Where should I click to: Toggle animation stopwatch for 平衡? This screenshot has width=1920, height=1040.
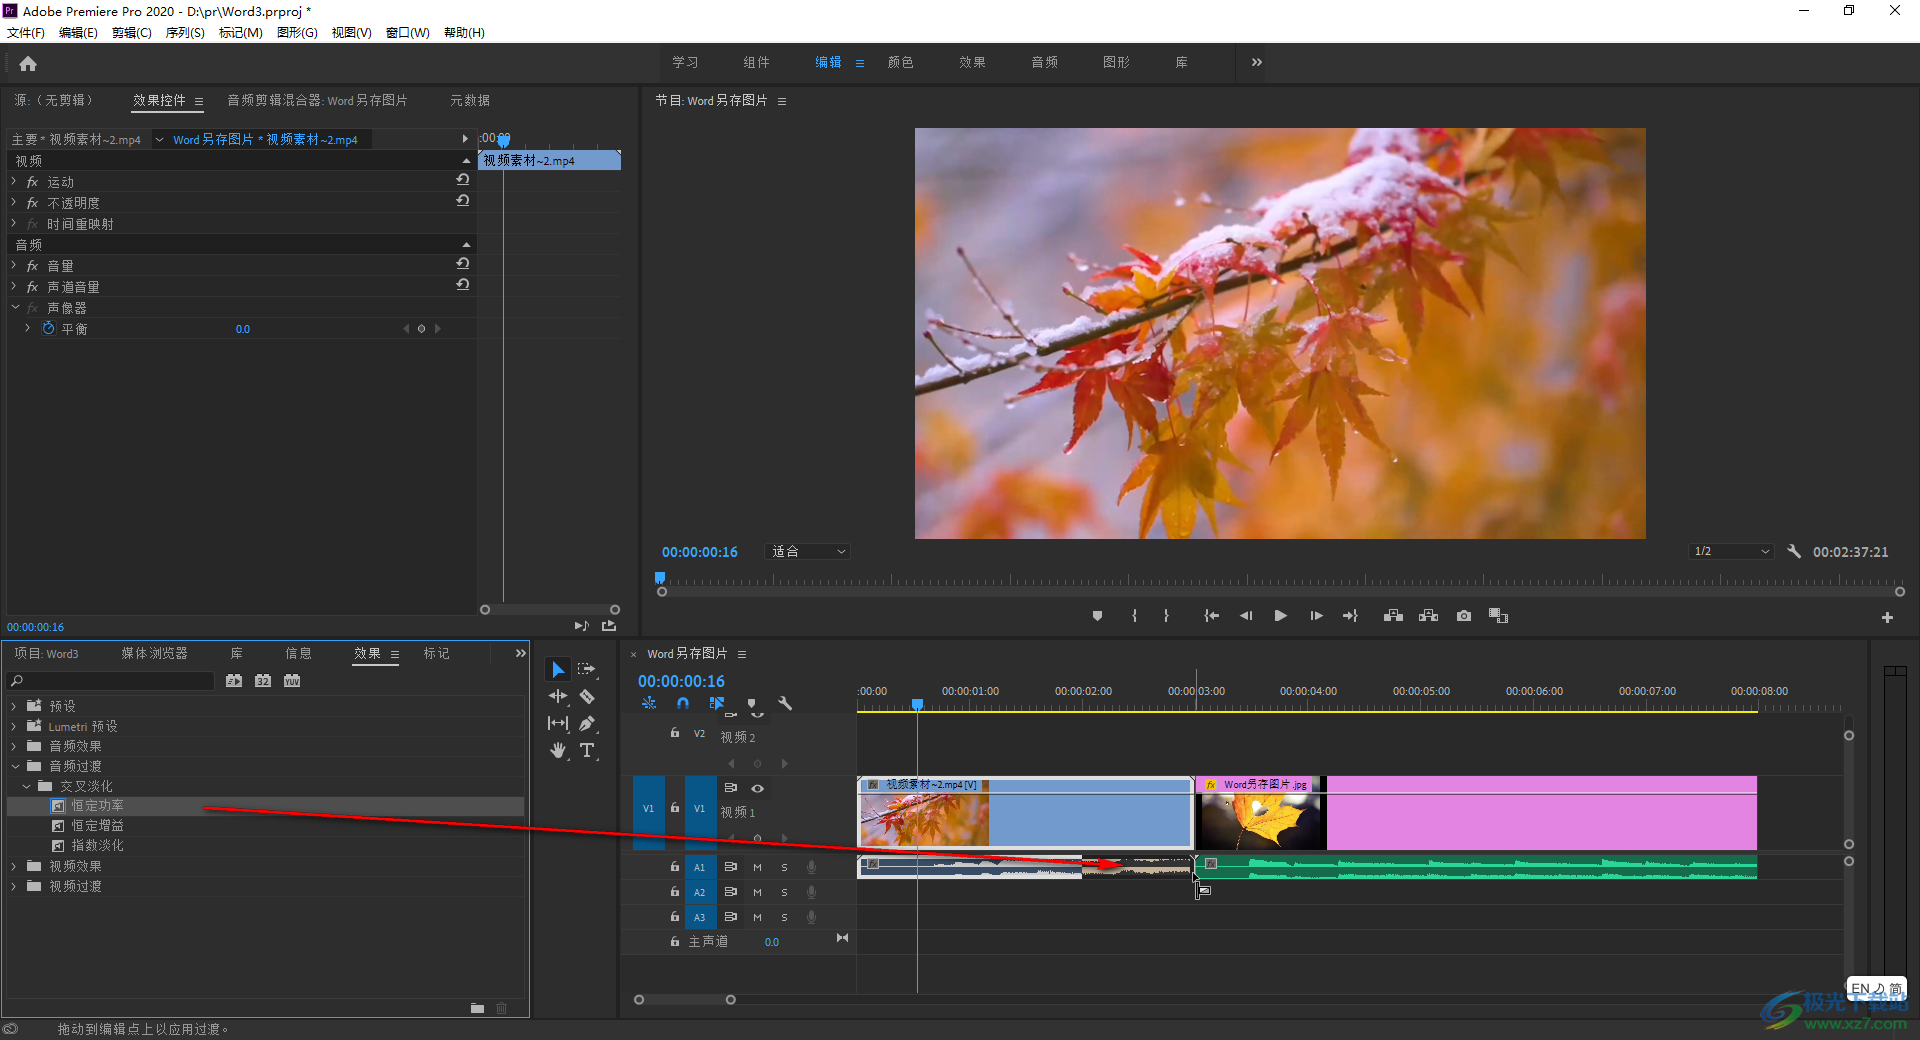pos(48,328)
